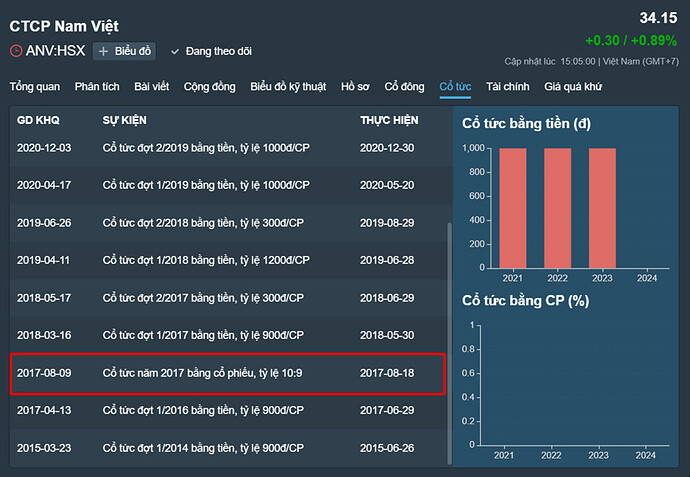Click the CTCP Nam Việt company name
The width and height of the screenshot is (690, 477).
point(64,26)
